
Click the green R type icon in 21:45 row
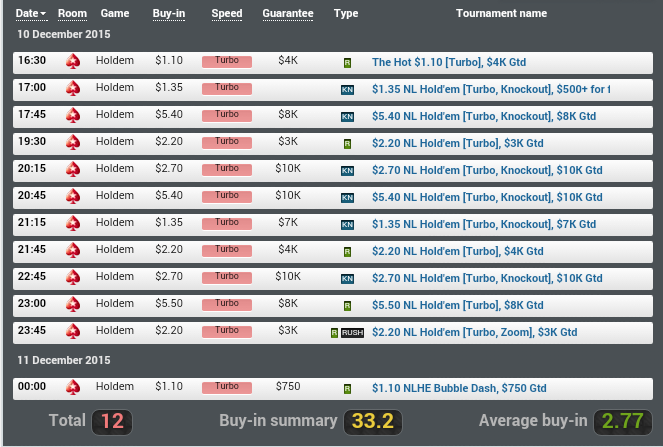(347, 252)
